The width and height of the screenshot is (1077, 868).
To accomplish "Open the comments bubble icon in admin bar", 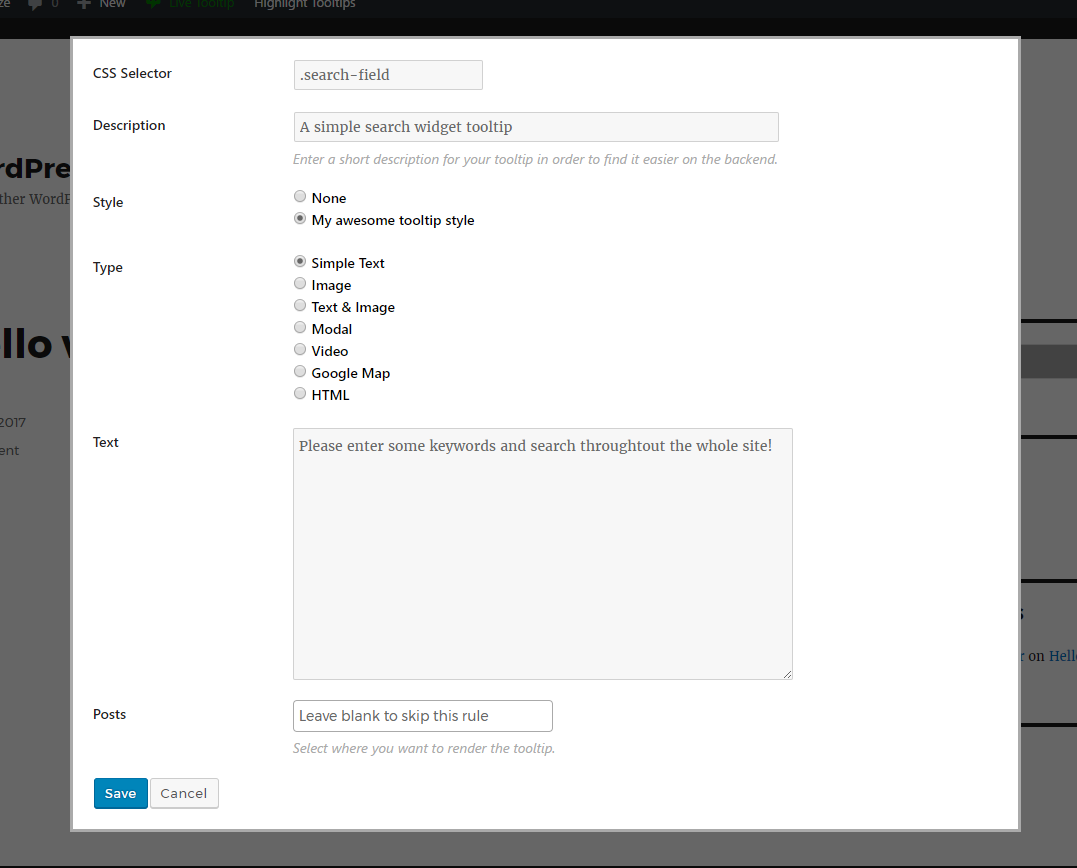I will tap(35, 4).
